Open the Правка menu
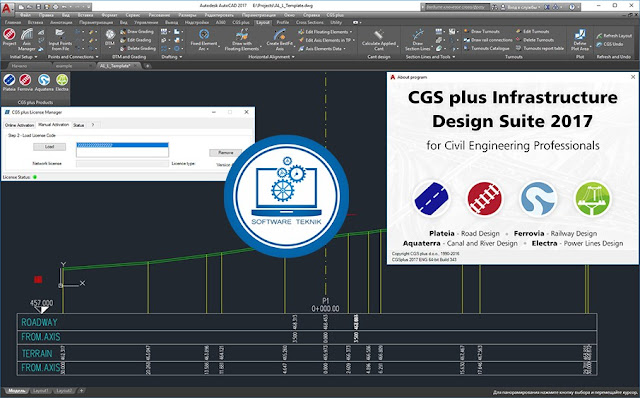Screen dimensions: 640x398 tap(46, 15)
